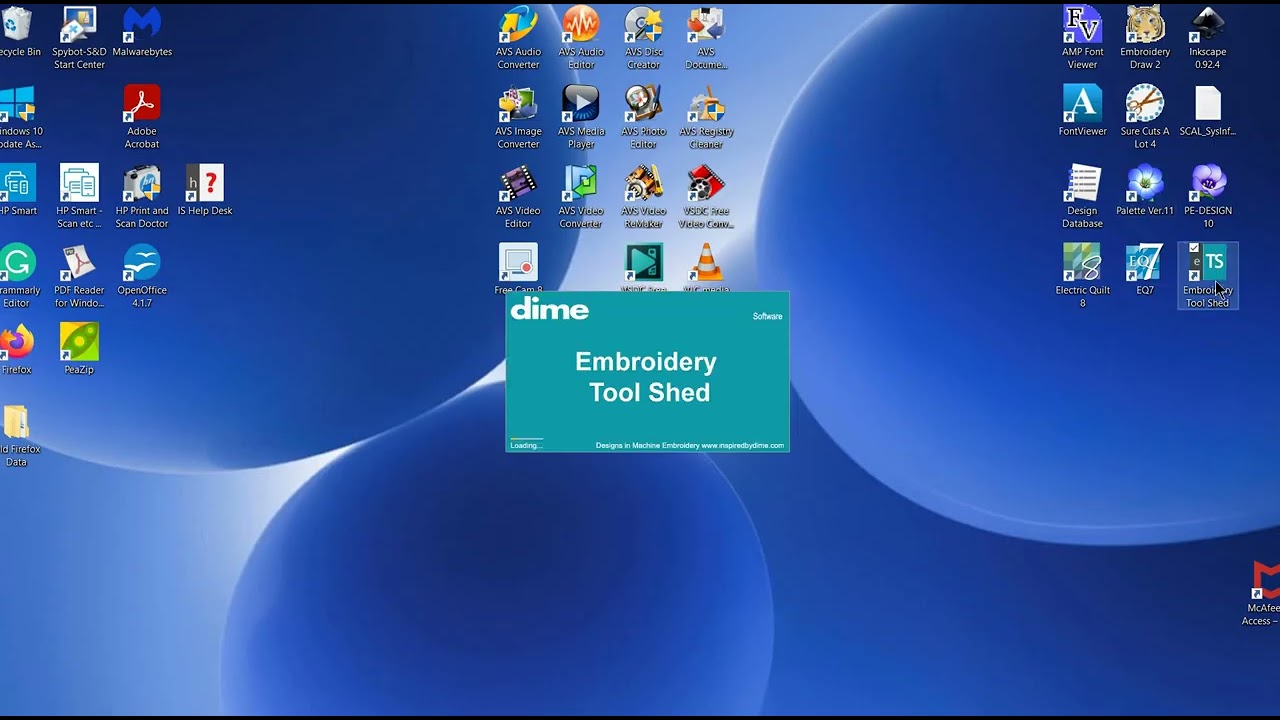Select the AVS Registry Cleaner shortcut

[x=706, y=117]
